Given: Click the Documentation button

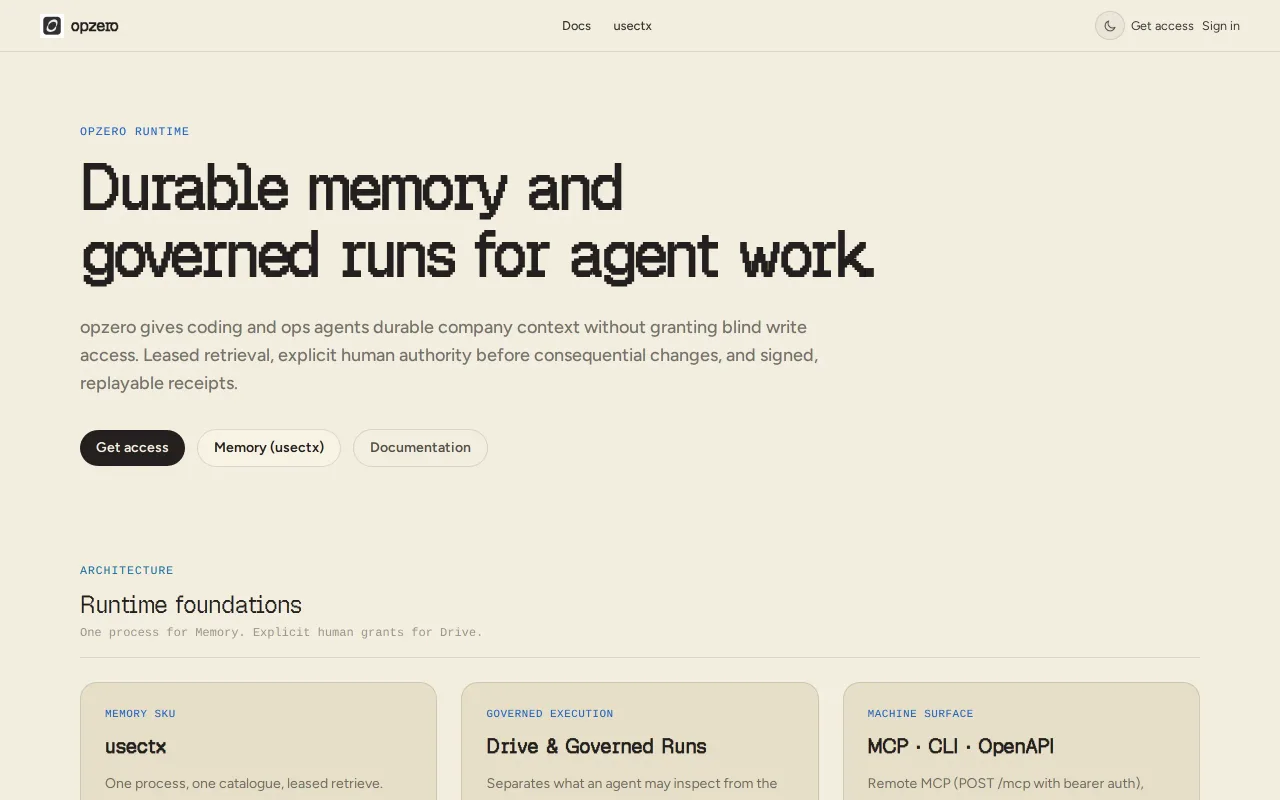Looking at the screenshot, I should point(420,448).
